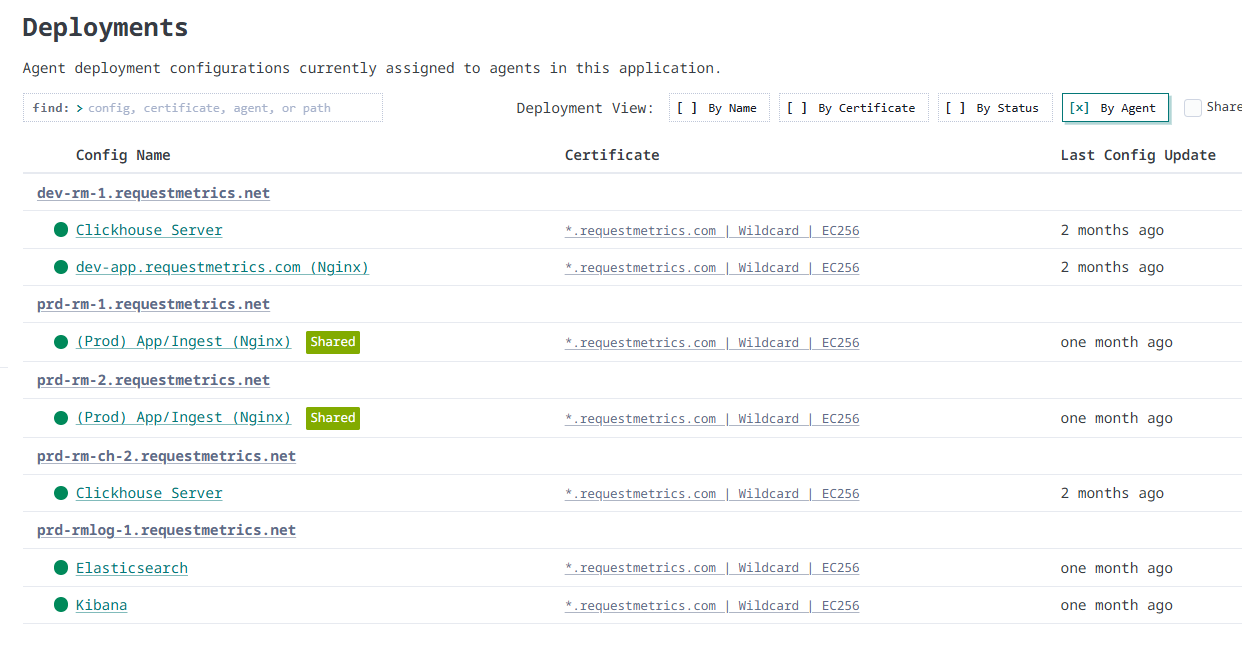Select By Agent deployment view

tap(1115, 108)
